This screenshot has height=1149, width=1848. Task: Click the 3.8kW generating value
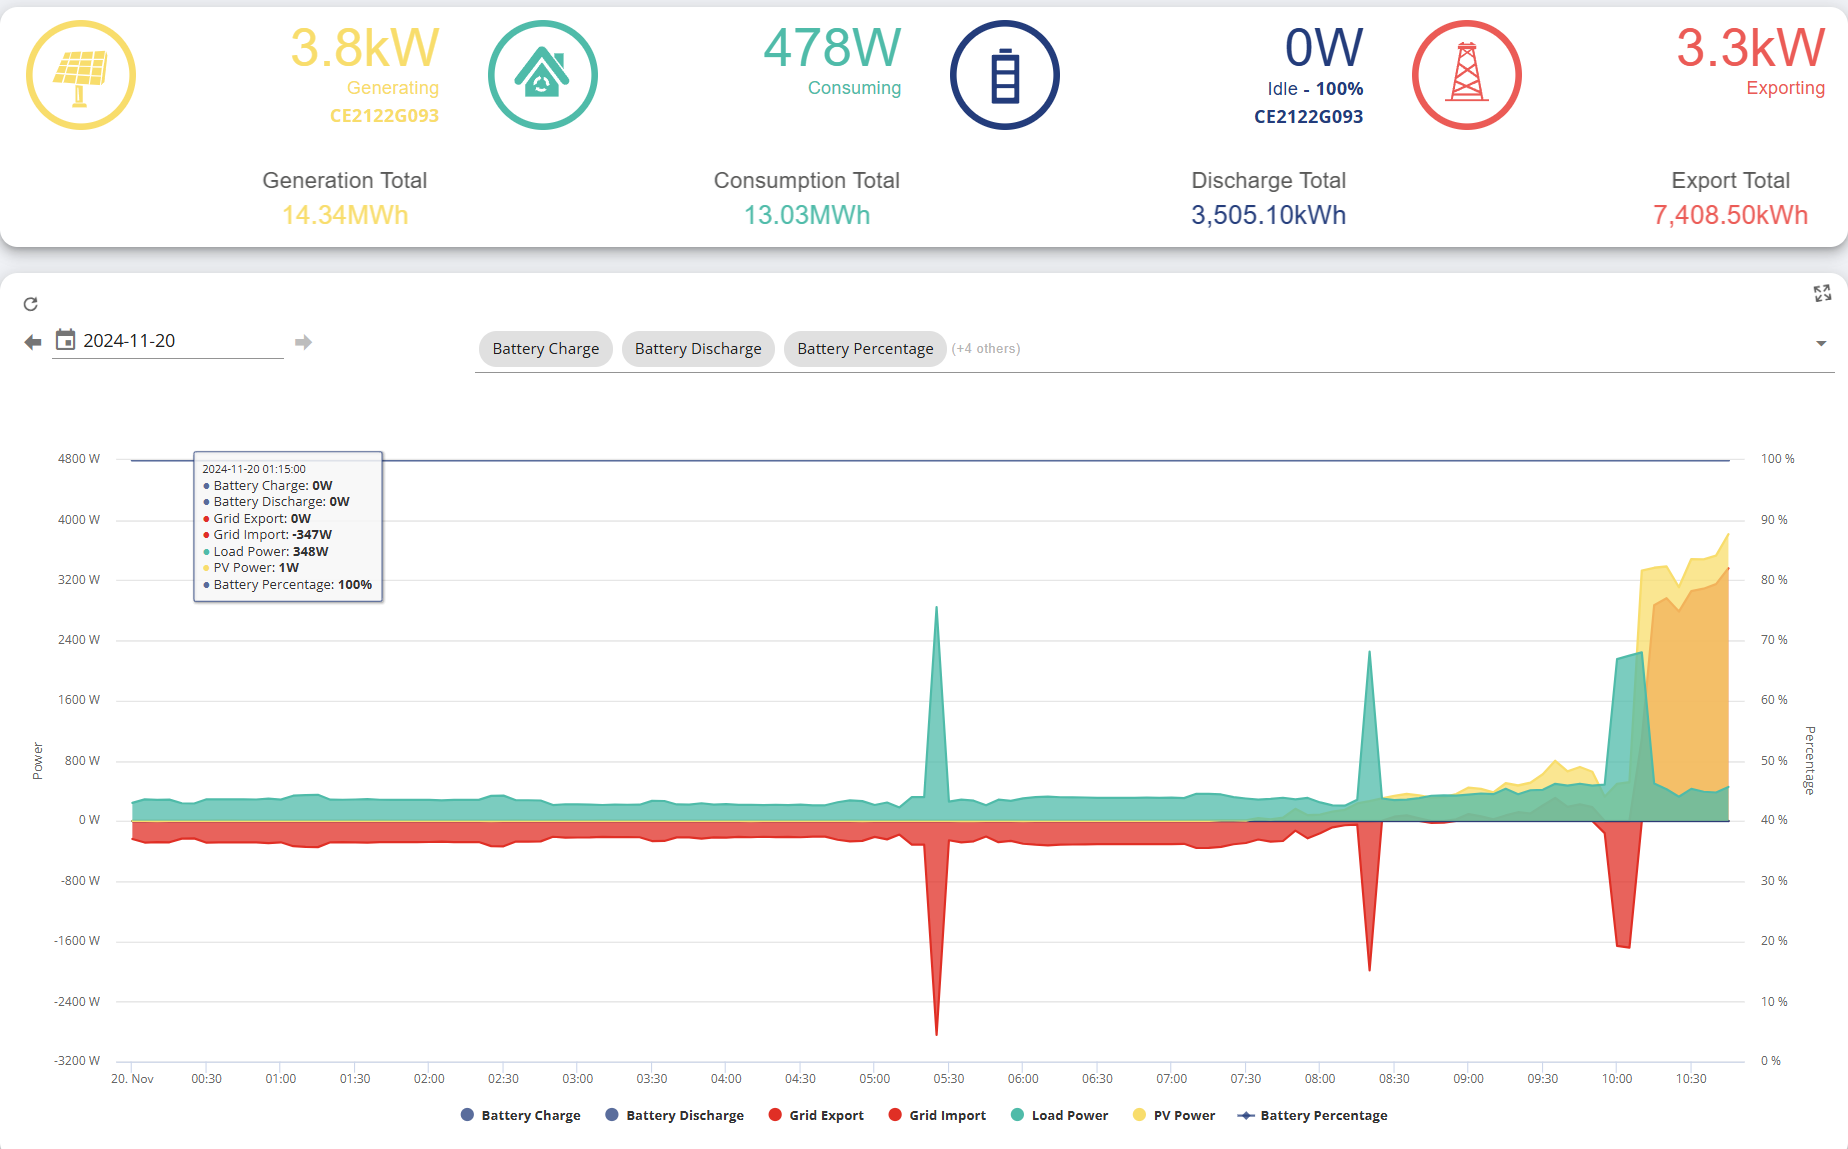[x=365, y=47]
